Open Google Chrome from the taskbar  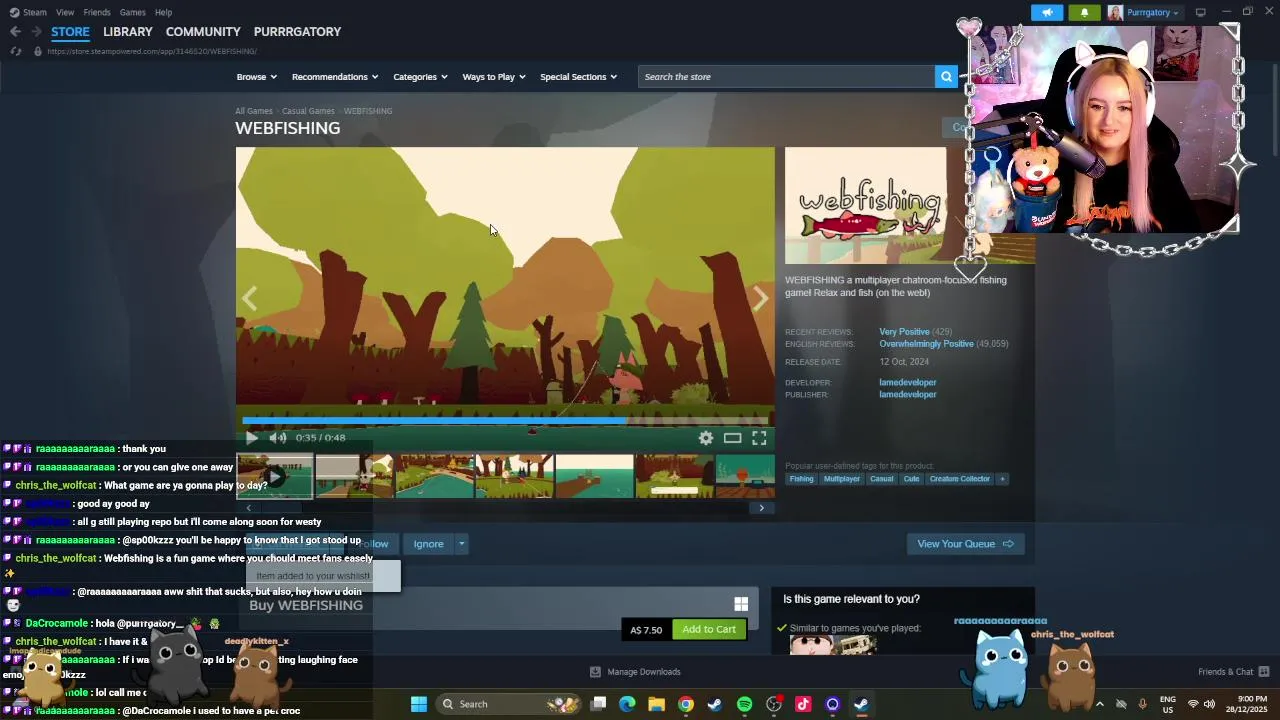tap(685, 704)
